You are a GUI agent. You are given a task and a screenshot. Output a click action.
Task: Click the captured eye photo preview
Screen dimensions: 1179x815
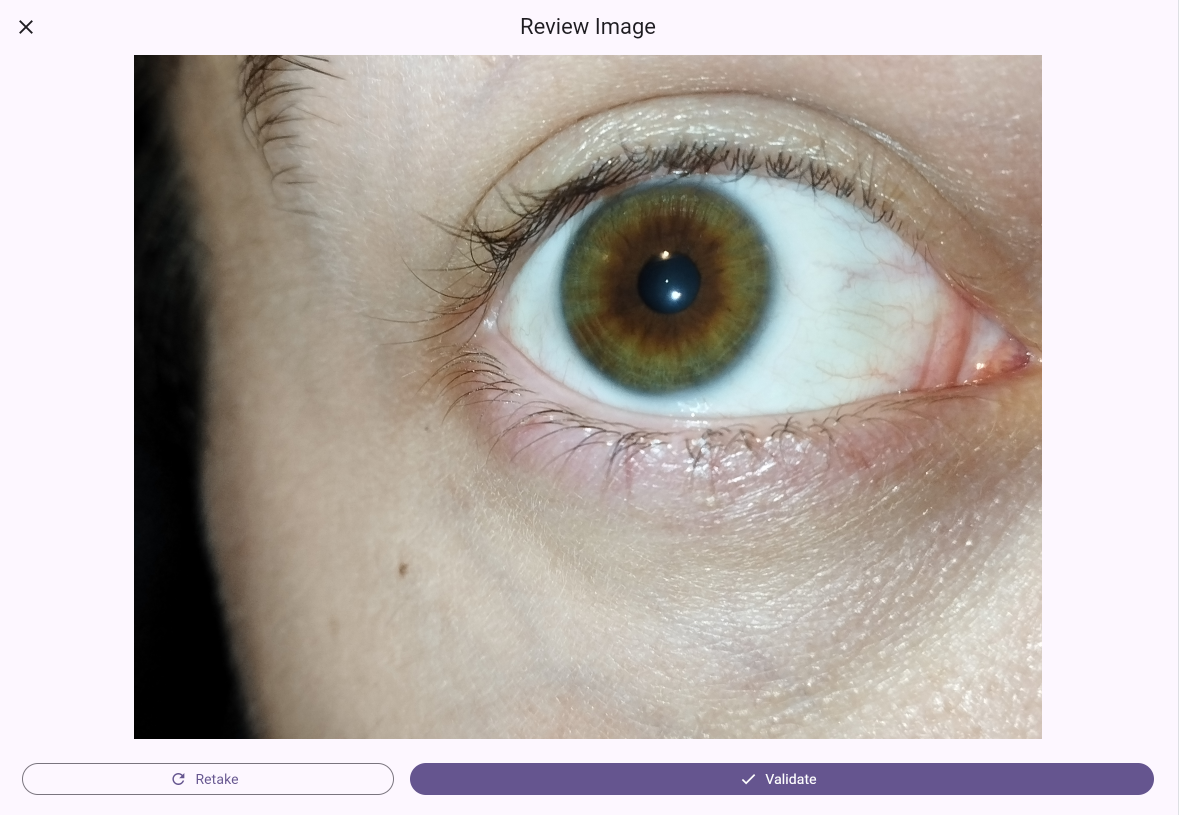[x=588, y=395]
